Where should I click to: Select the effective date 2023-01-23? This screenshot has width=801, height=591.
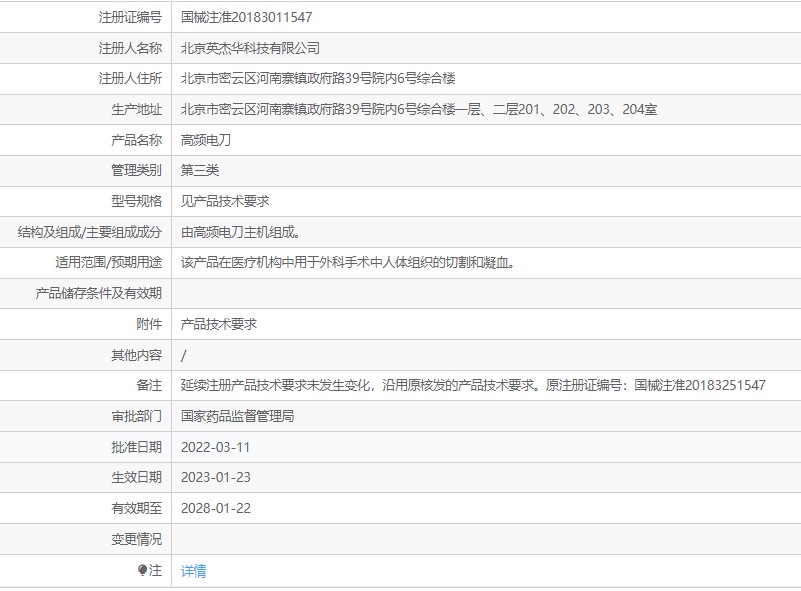216,478
